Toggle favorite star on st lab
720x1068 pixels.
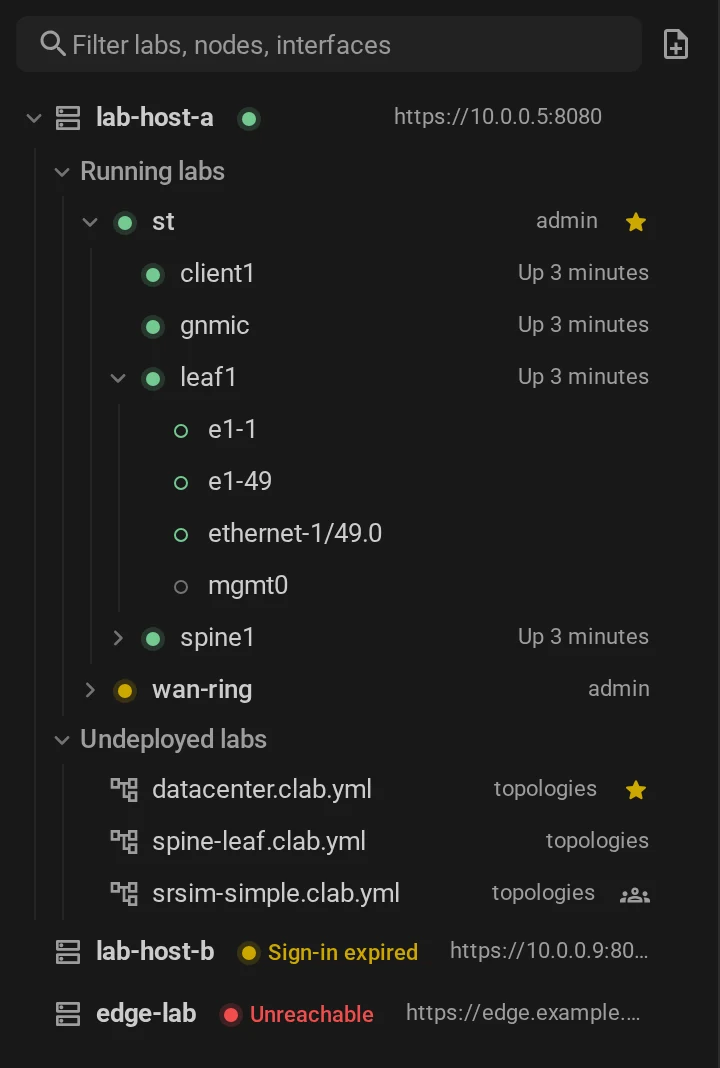[x=636, y=222]
